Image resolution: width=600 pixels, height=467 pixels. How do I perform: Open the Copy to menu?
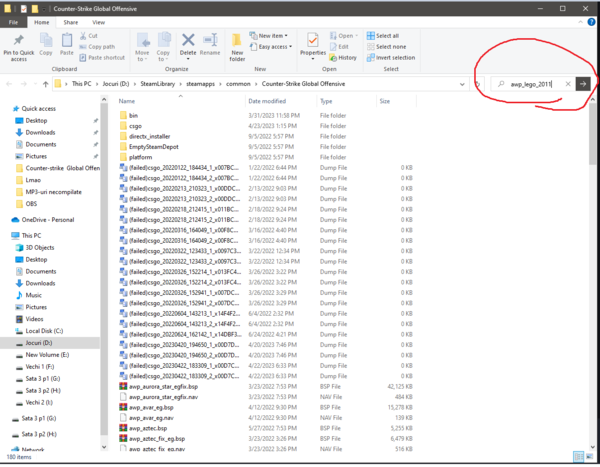coord(163,47)
